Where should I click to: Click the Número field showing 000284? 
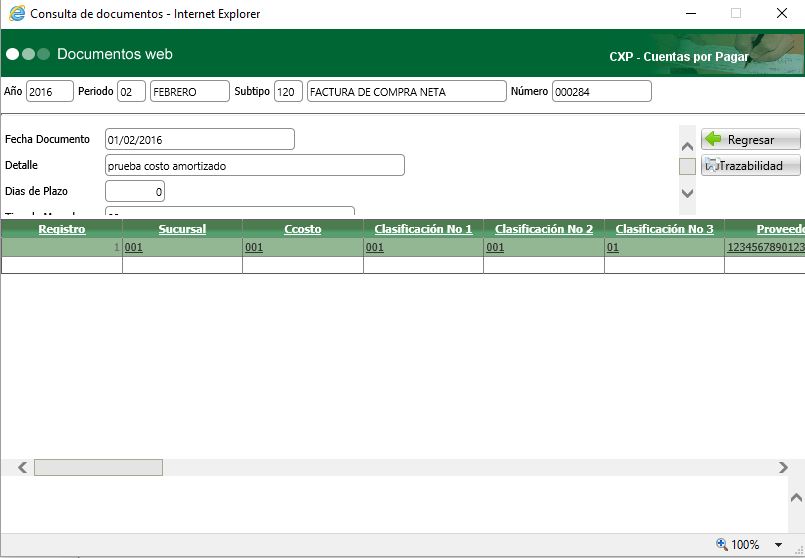(x=602, y=91)
